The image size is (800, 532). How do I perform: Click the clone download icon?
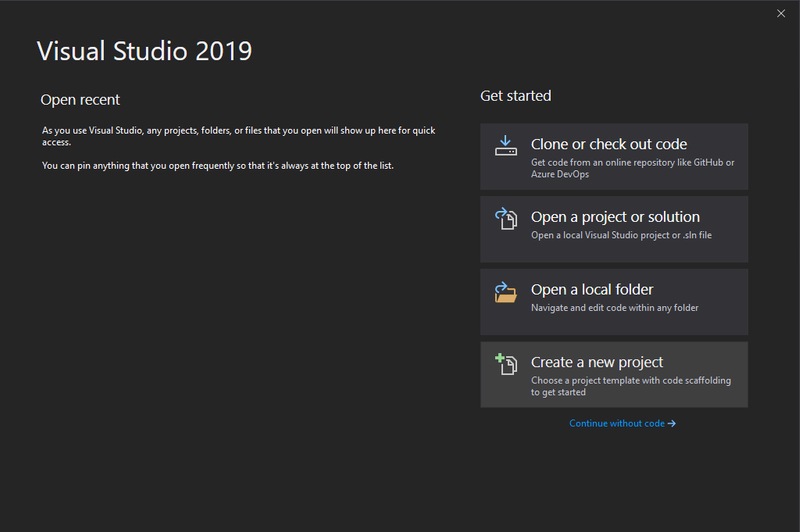[506, 145]
